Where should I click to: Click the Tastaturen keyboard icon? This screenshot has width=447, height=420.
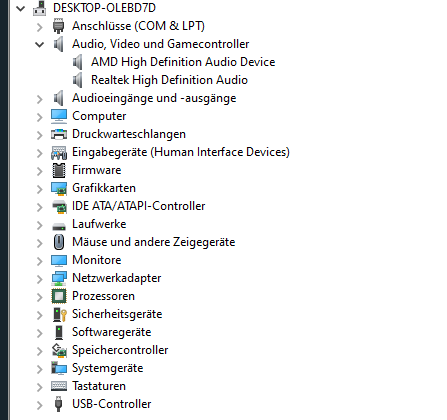59,386
